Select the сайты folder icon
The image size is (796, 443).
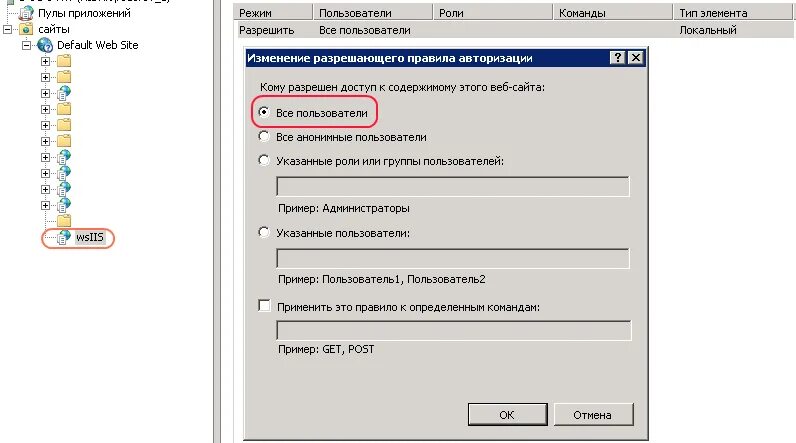click(26, 29)
